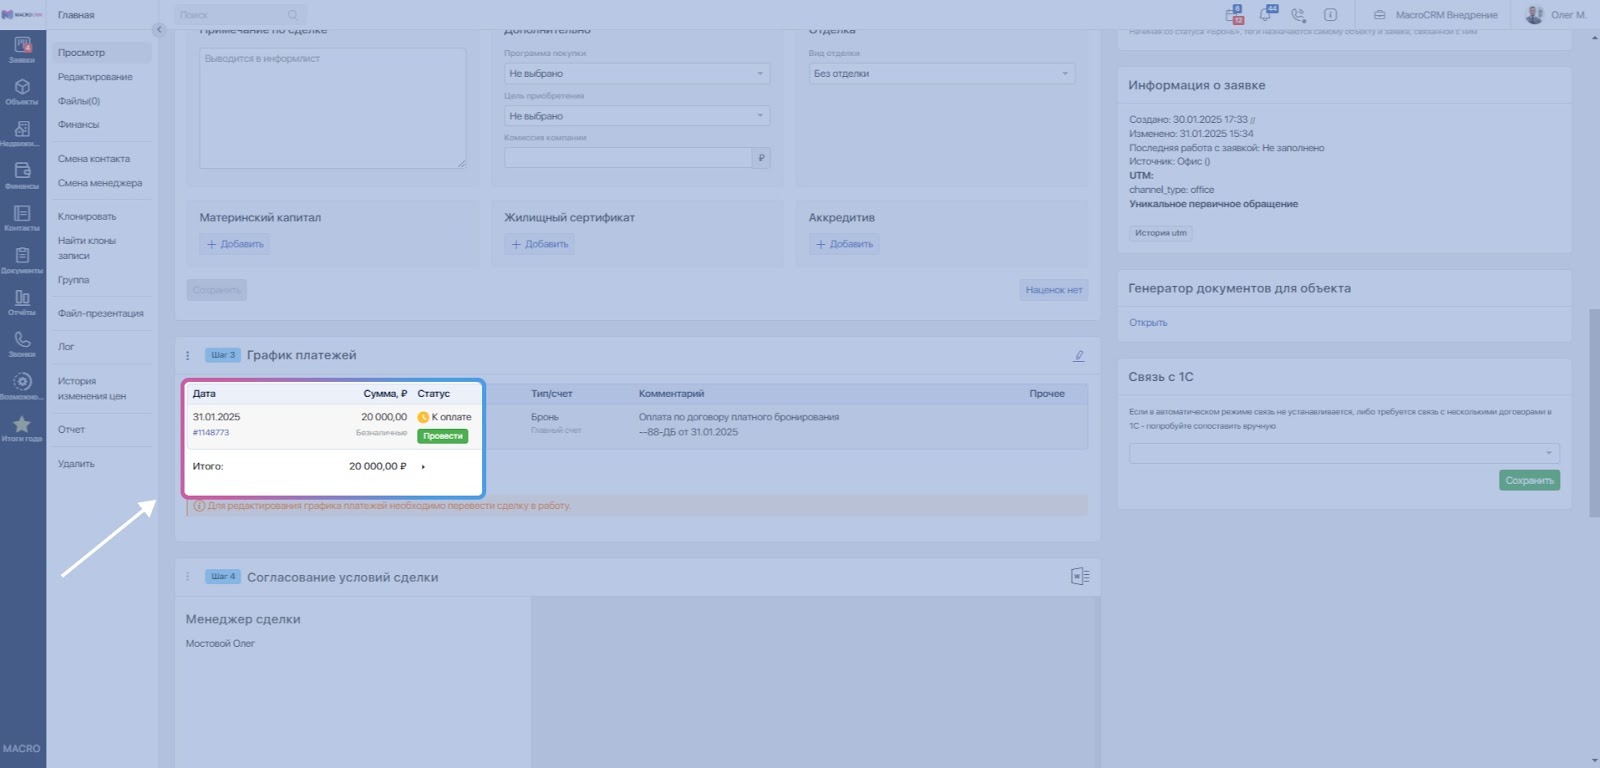Open payment link #1148773
The width and height of the screenshot is (1600, 768).
pos(211,433)
